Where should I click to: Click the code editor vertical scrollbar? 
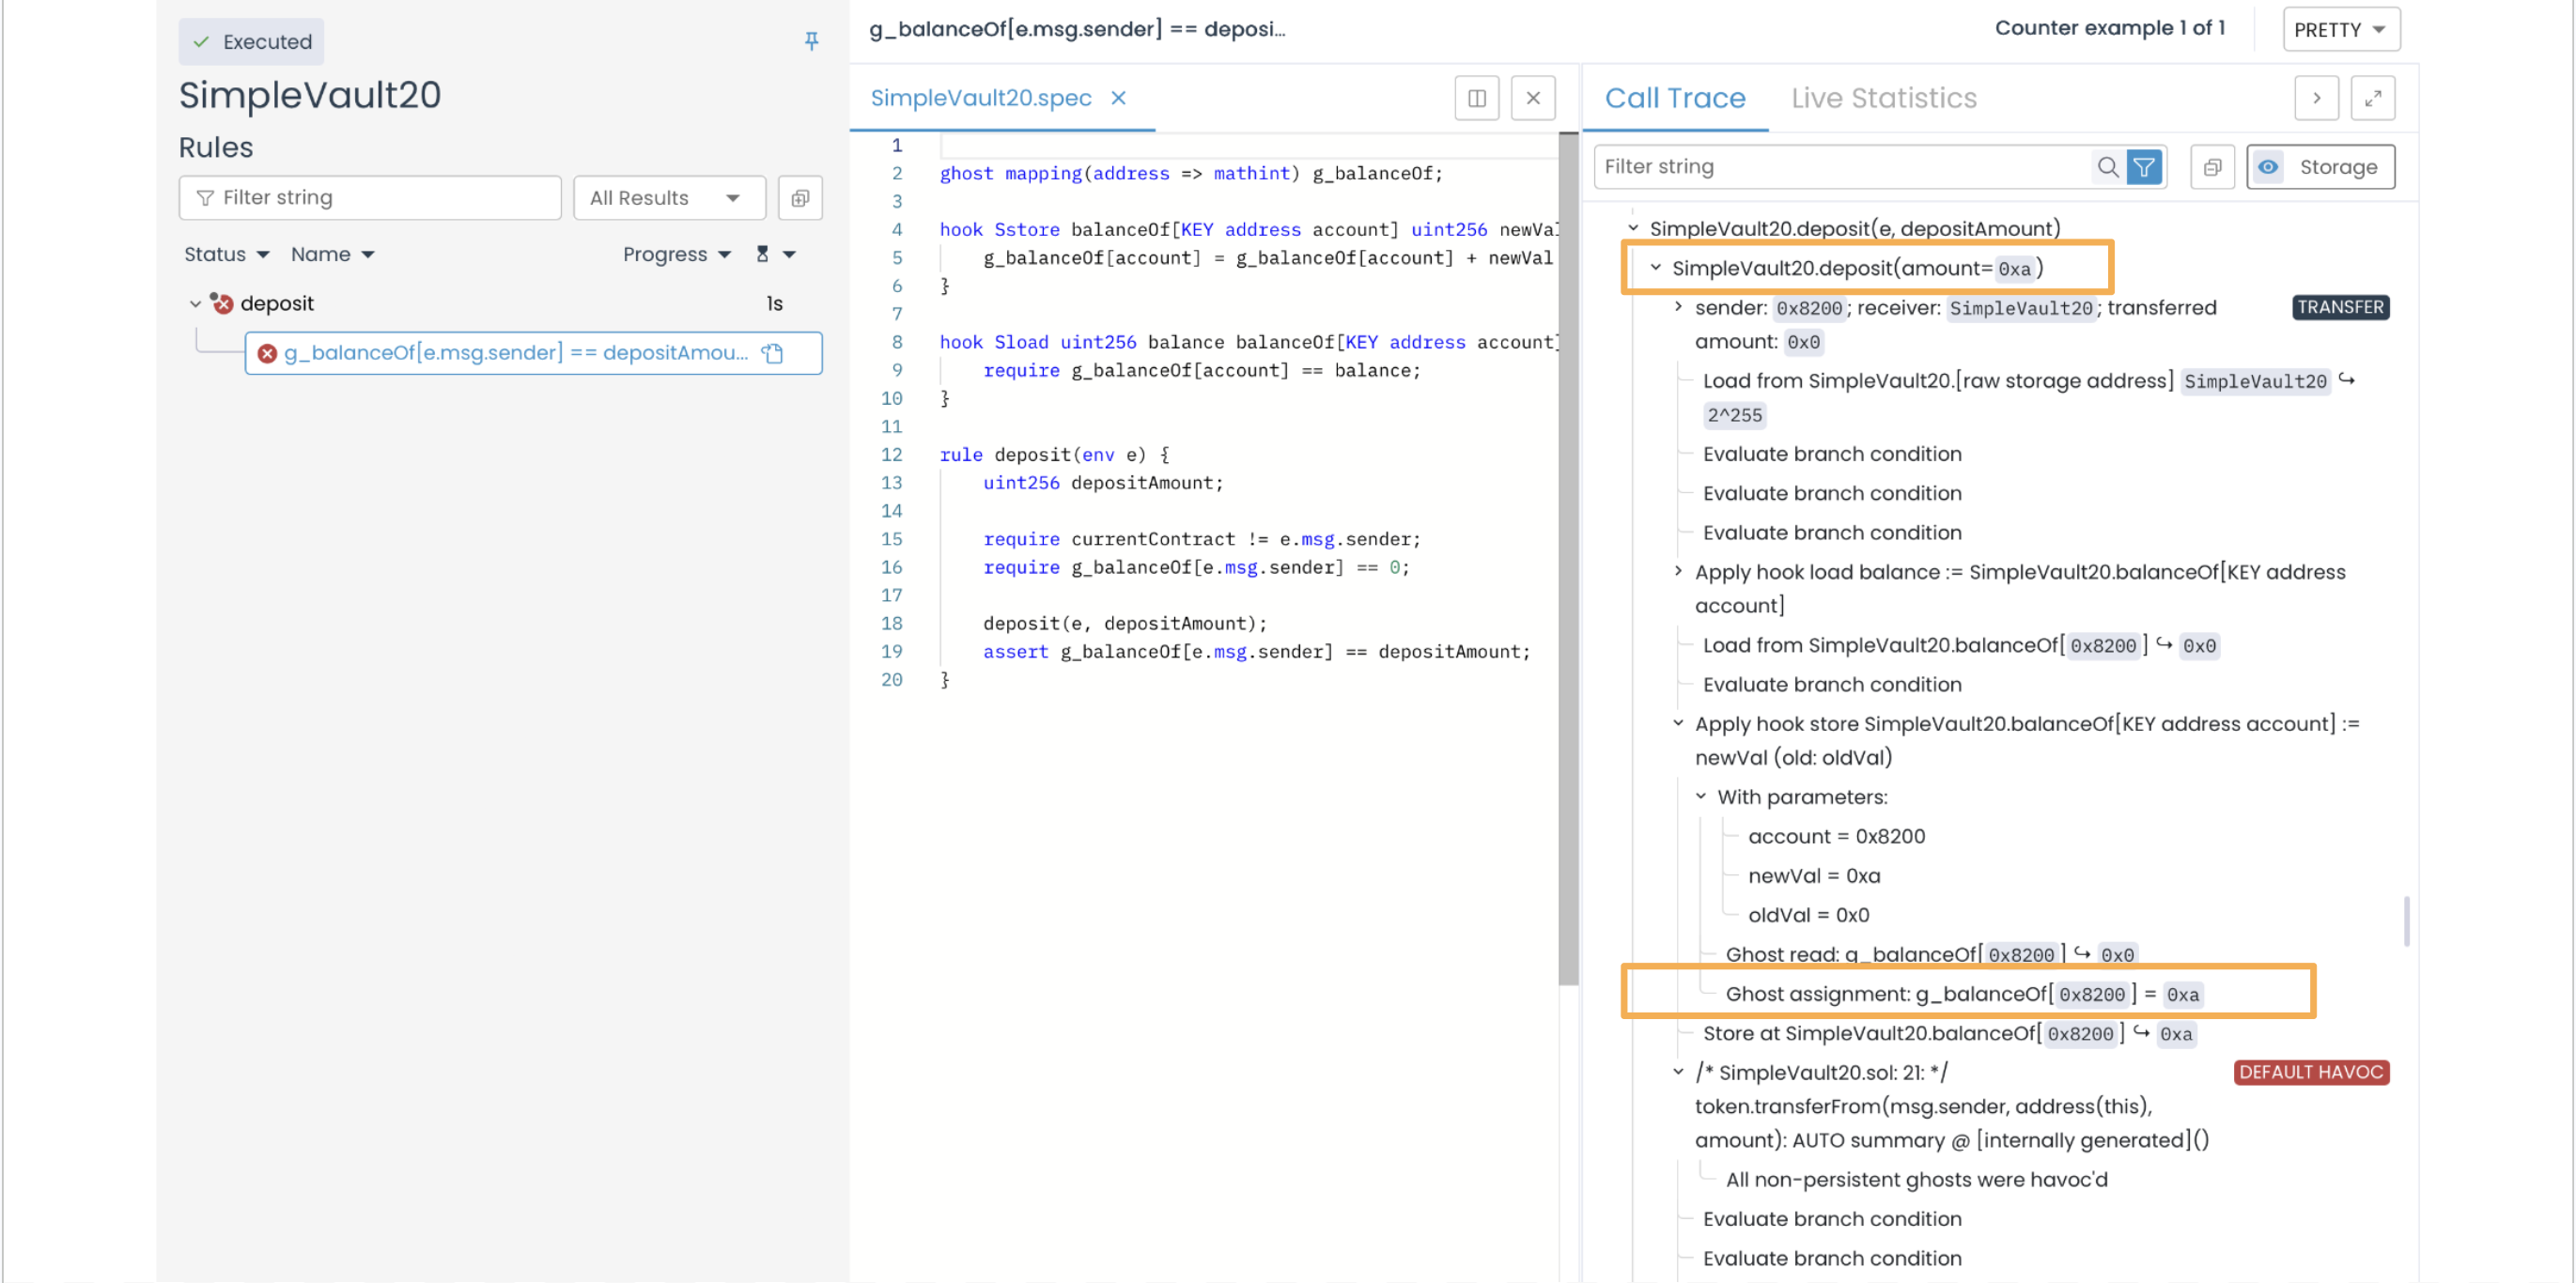point(1567,560)
